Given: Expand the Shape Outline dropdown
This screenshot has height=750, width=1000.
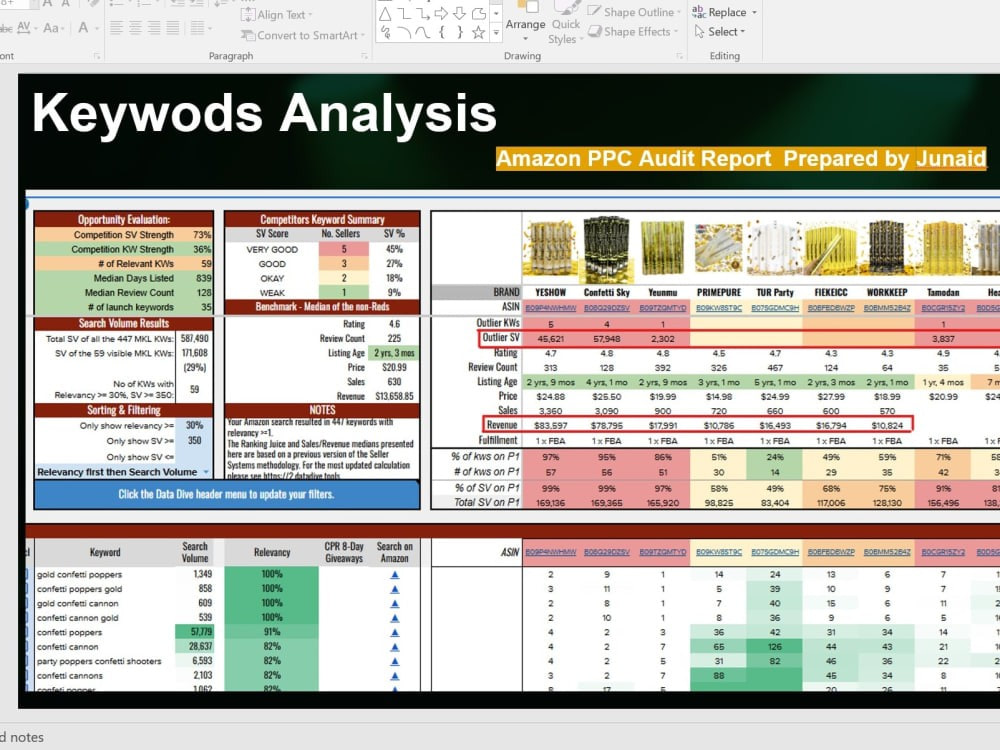Looking at the screenshot, I should coord(679,12).
